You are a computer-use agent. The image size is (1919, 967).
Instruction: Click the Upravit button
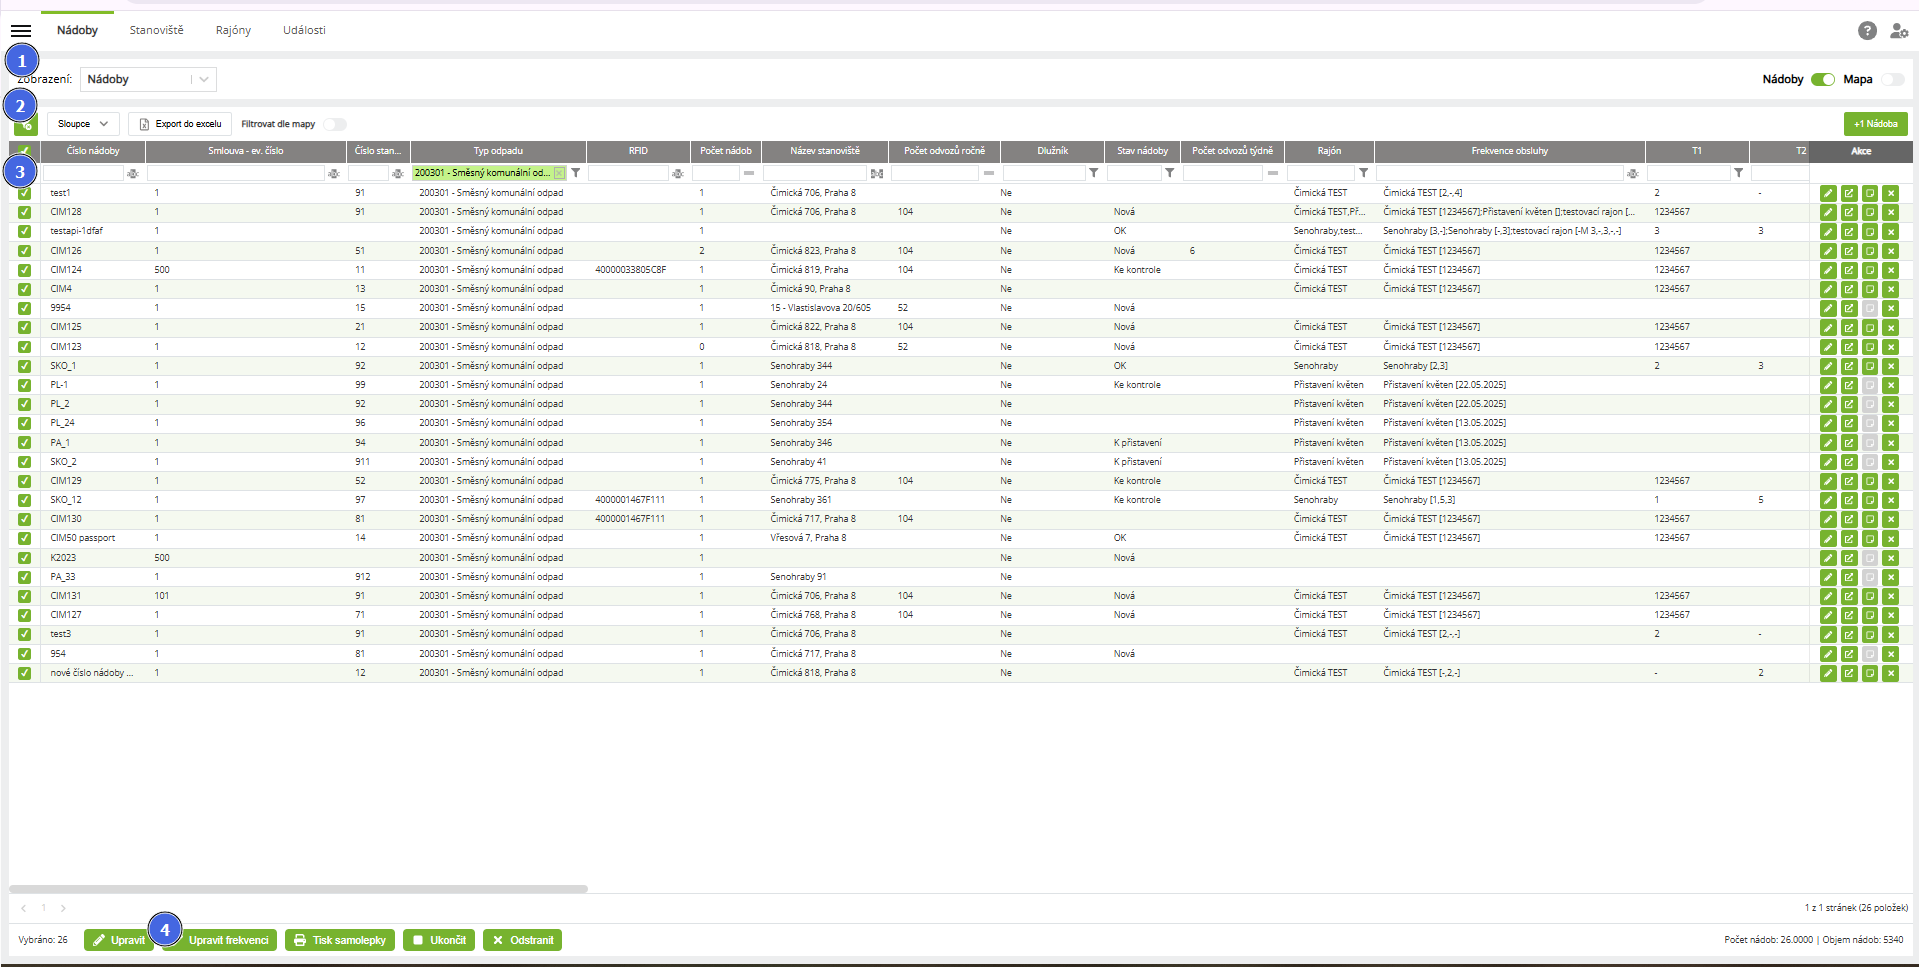pos(119,940)
